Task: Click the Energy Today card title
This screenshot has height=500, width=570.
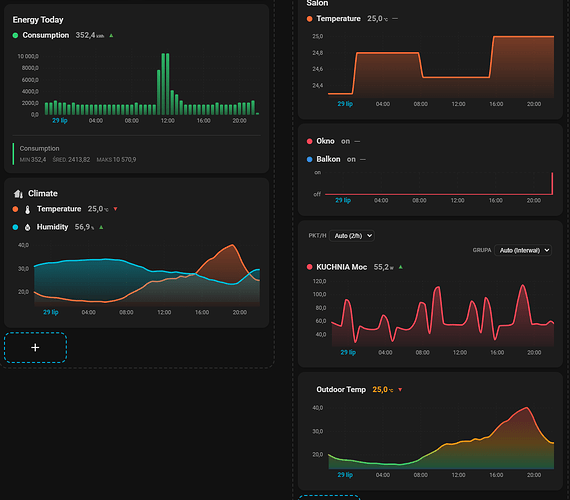Action: pyautogui.click(x=38, y=20)
